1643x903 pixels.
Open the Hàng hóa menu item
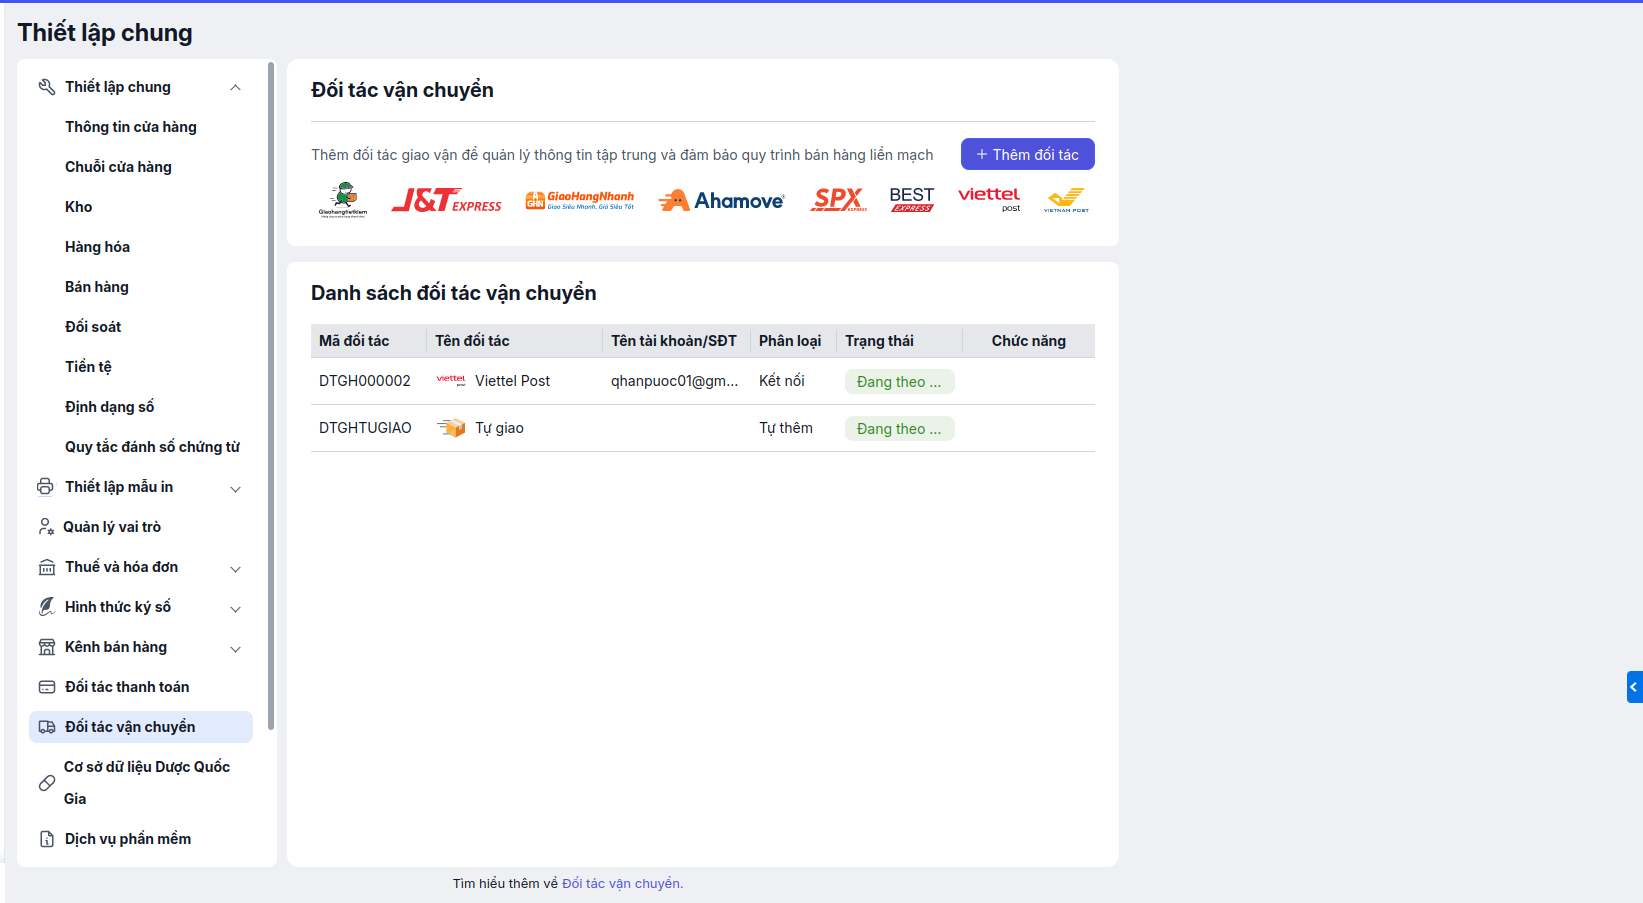click(97, 247)
